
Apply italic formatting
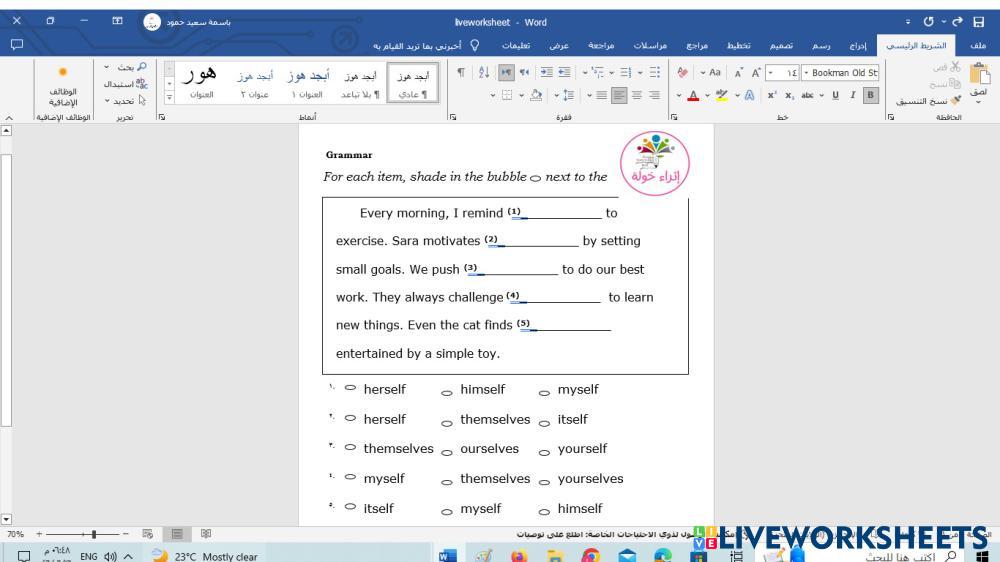click(x=853, y=95)
